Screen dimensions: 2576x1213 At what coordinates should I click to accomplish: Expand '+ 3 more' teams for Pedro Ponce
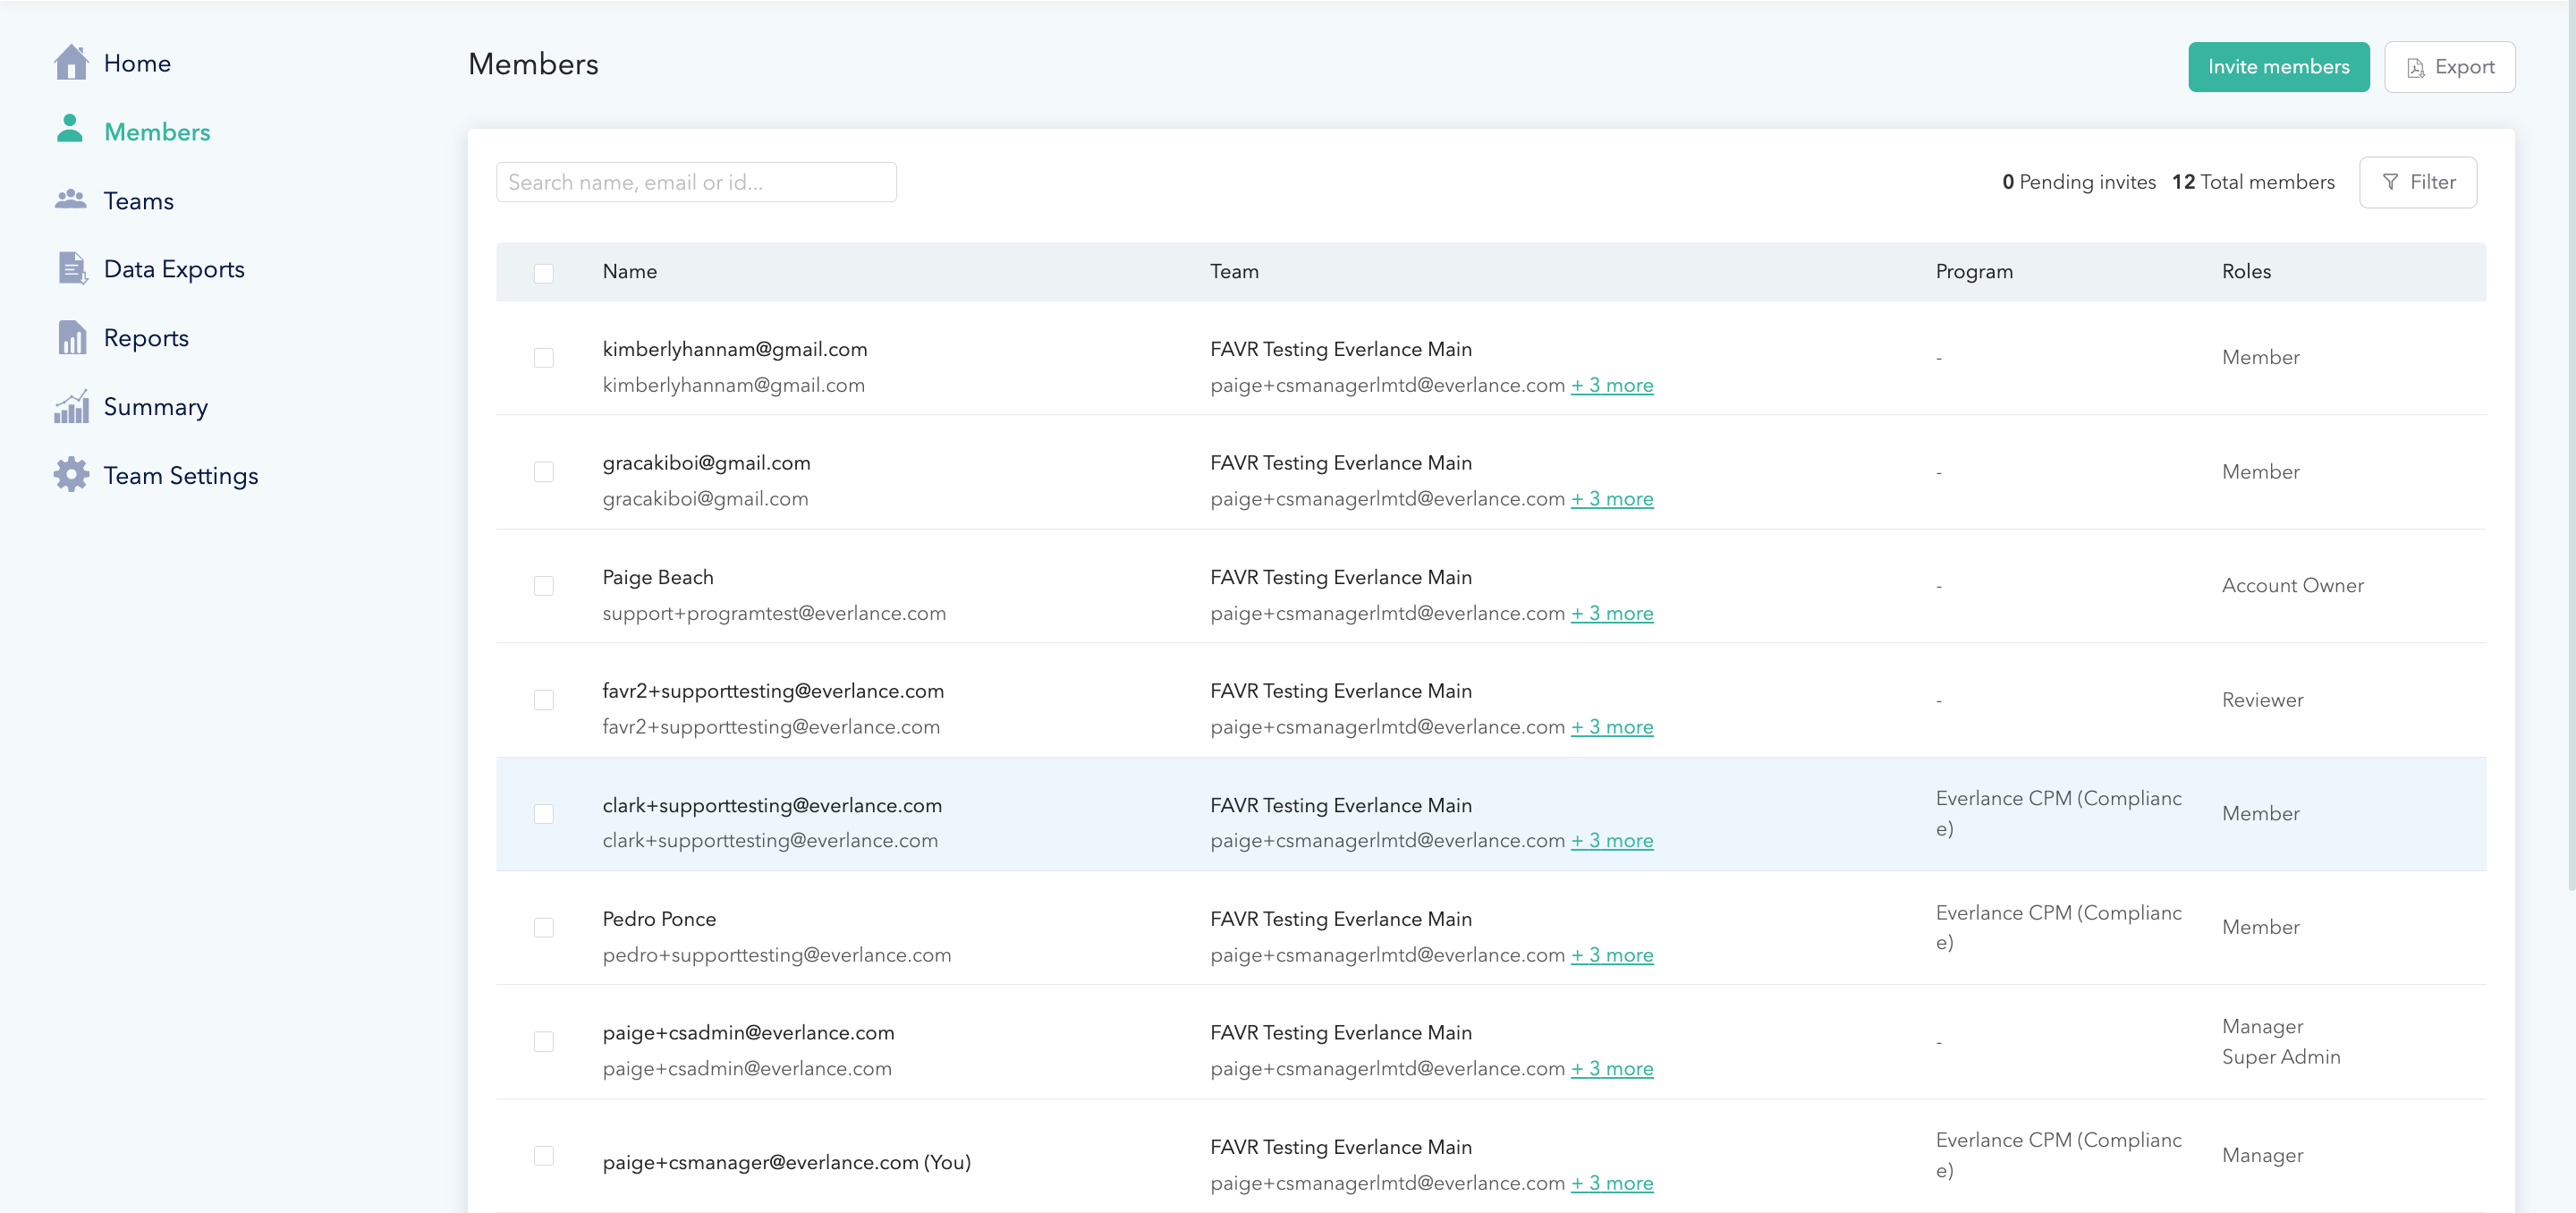[1611, 955]
